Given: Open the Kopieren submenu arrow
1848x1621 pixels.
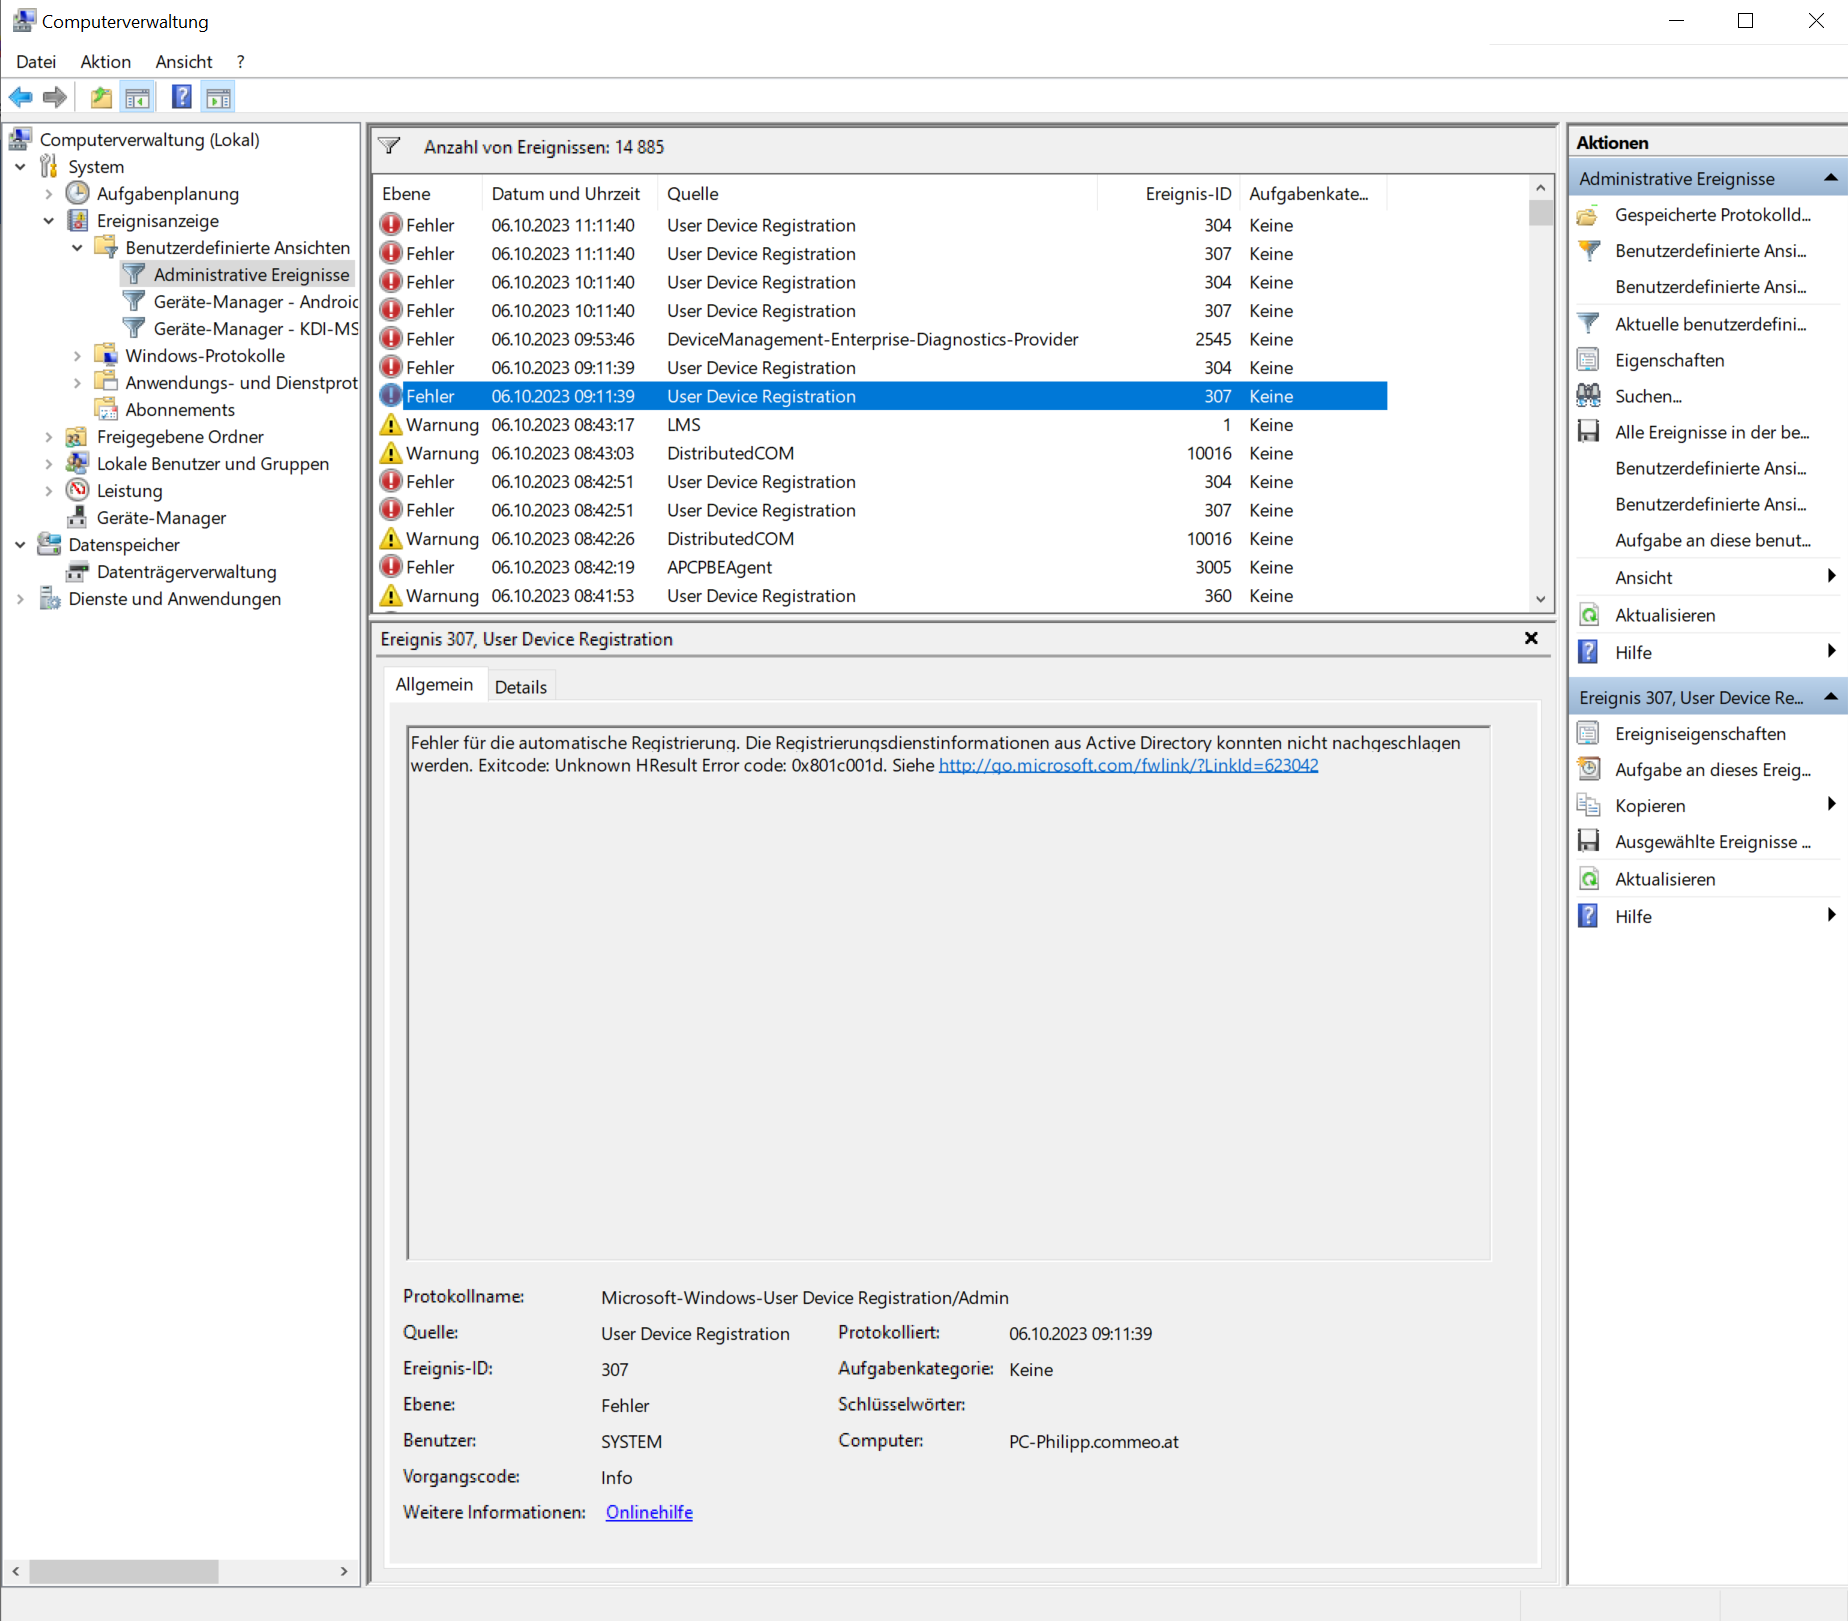Looking at the screenshot, I should pos(1831,804).
